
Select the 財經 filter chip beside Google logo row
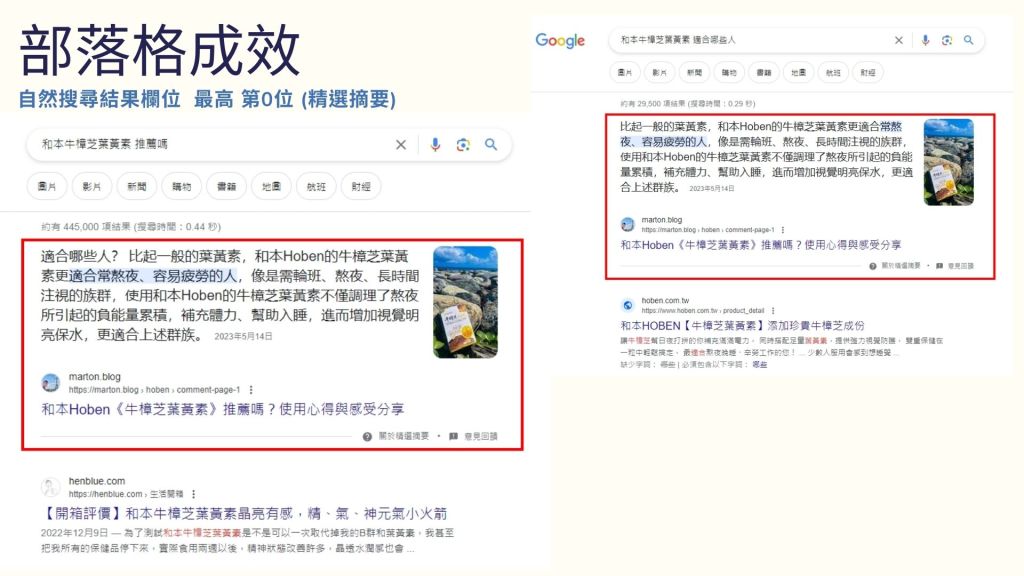(867, 72)
